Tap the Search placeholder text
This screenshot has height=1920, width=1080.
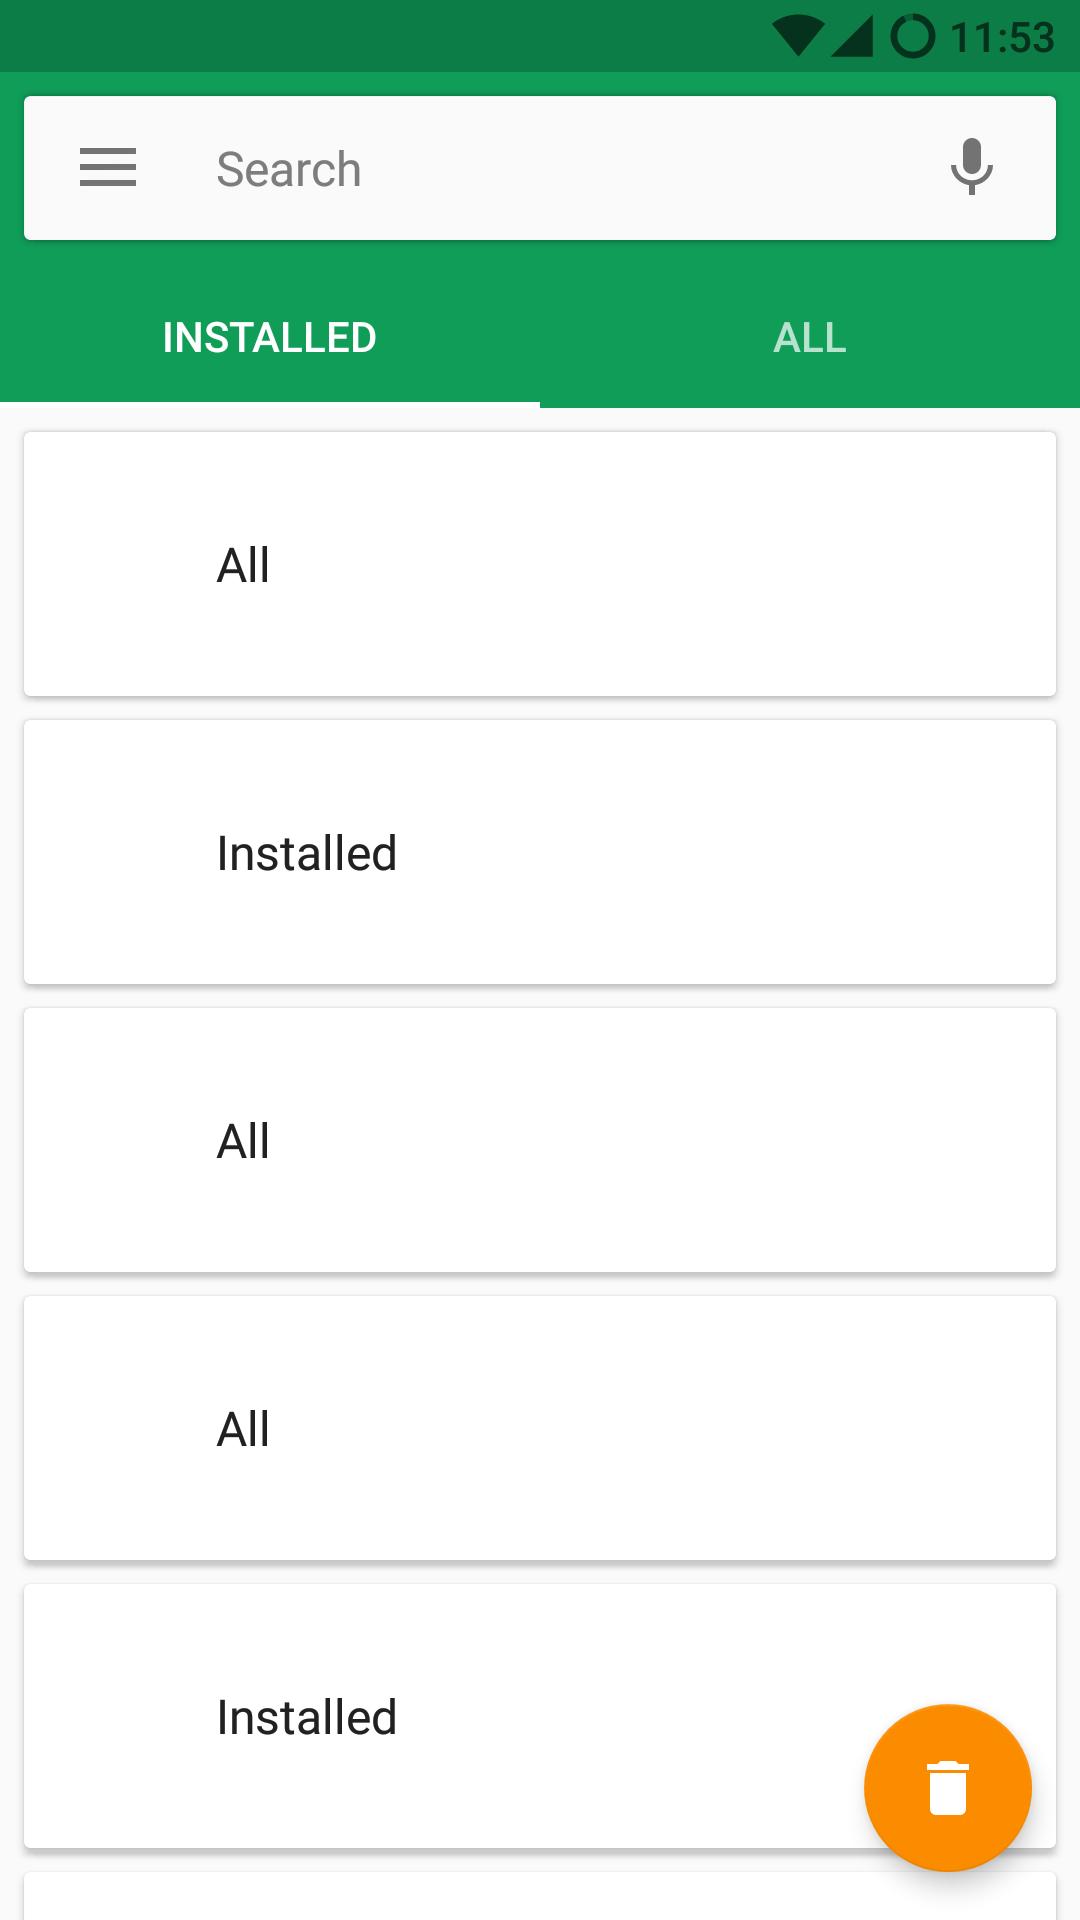click(289, 168)
